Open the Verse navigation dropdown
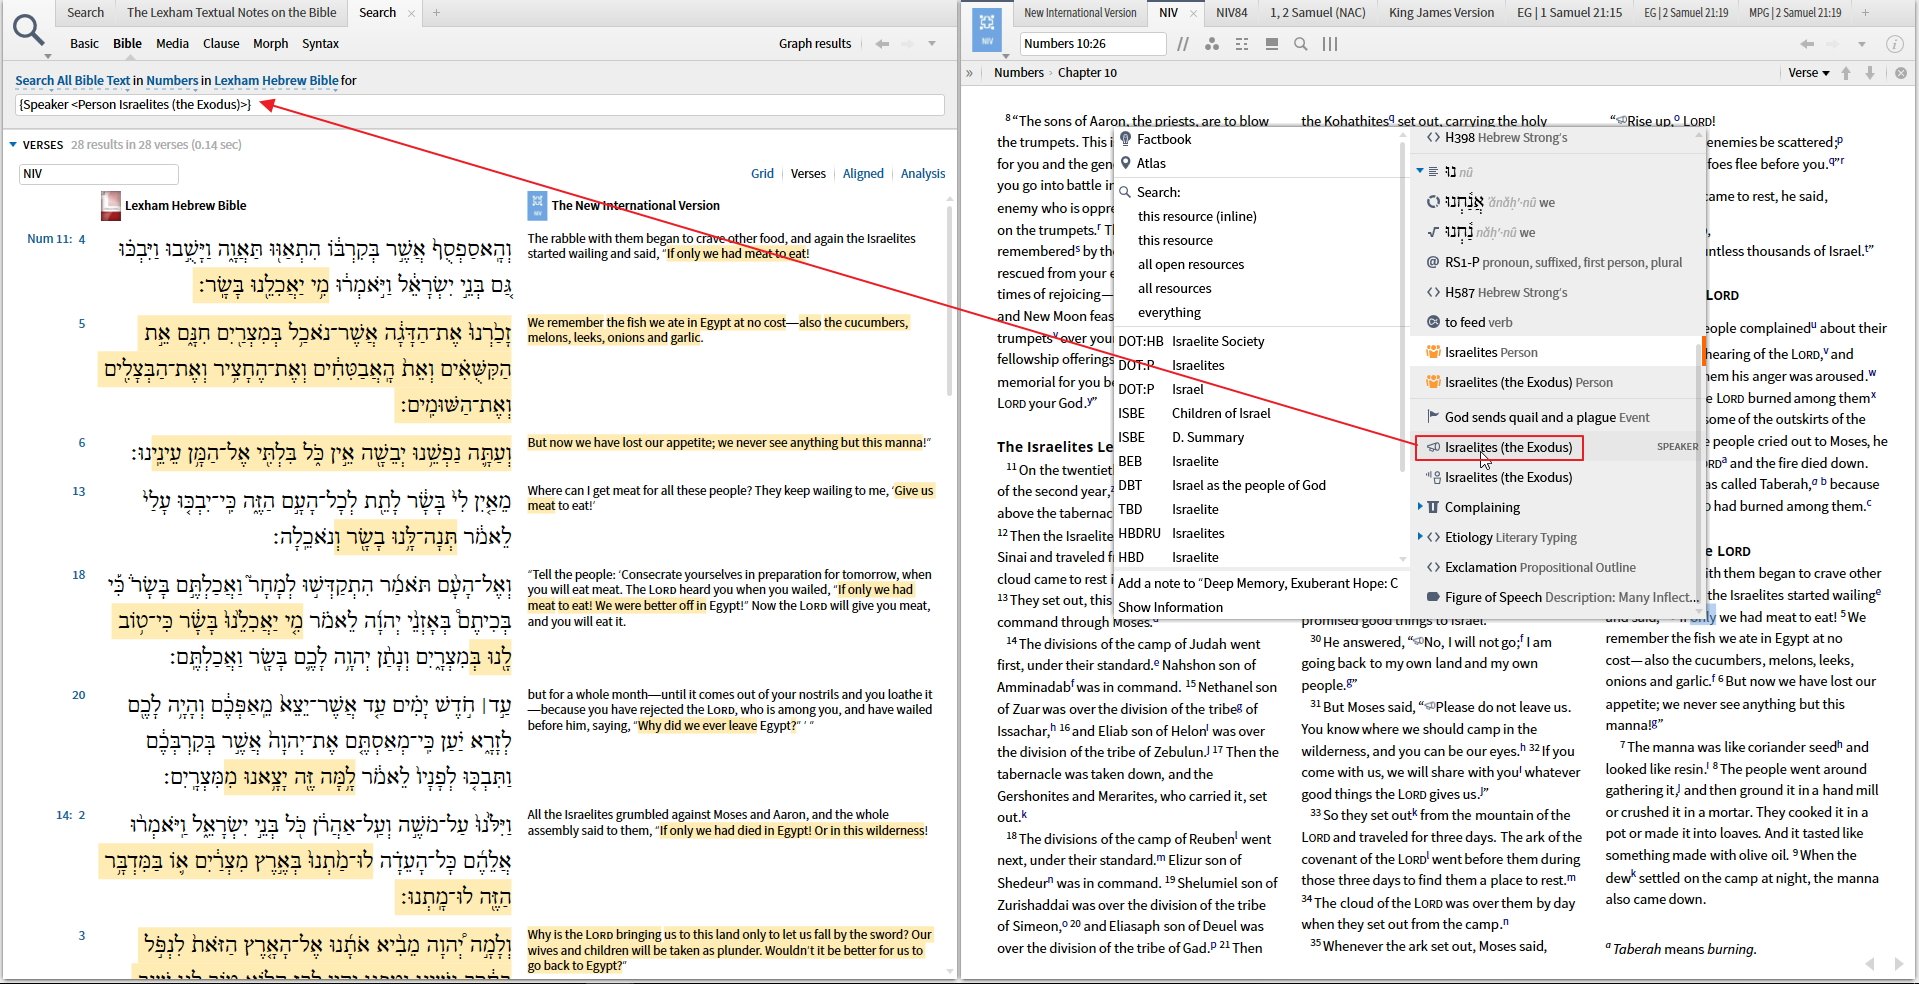 (x=1809, y=73)
